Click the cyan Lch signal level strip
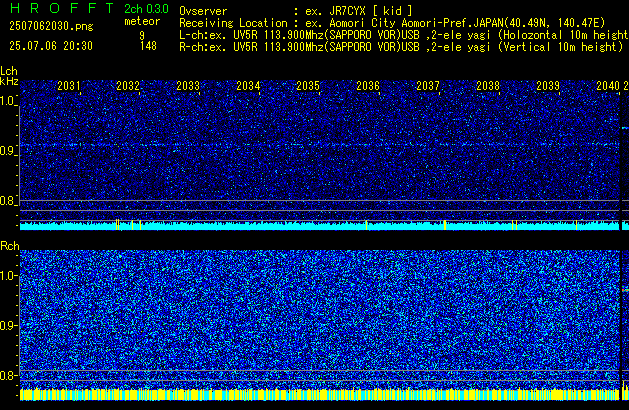Screen dimensions: 629x410 (320, 225)
